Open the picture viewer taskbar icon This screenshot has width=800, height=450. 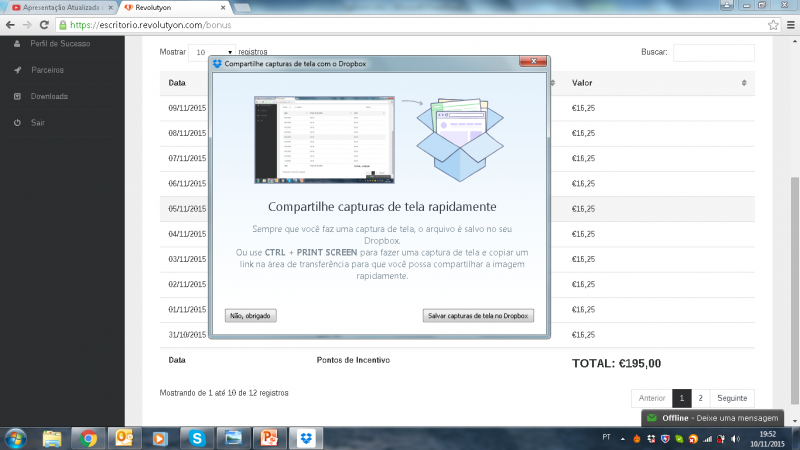233,439
